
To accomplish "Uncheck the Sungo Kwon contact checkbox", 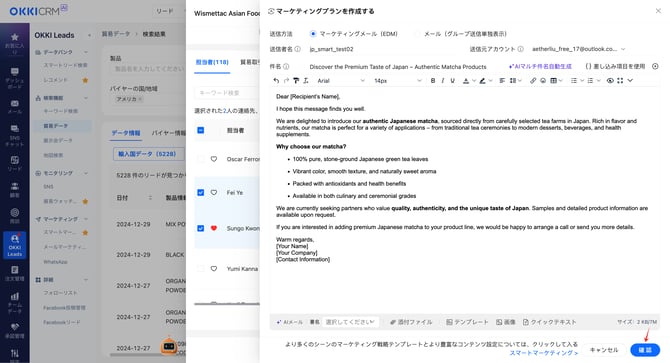I will [x=201, y=228].
